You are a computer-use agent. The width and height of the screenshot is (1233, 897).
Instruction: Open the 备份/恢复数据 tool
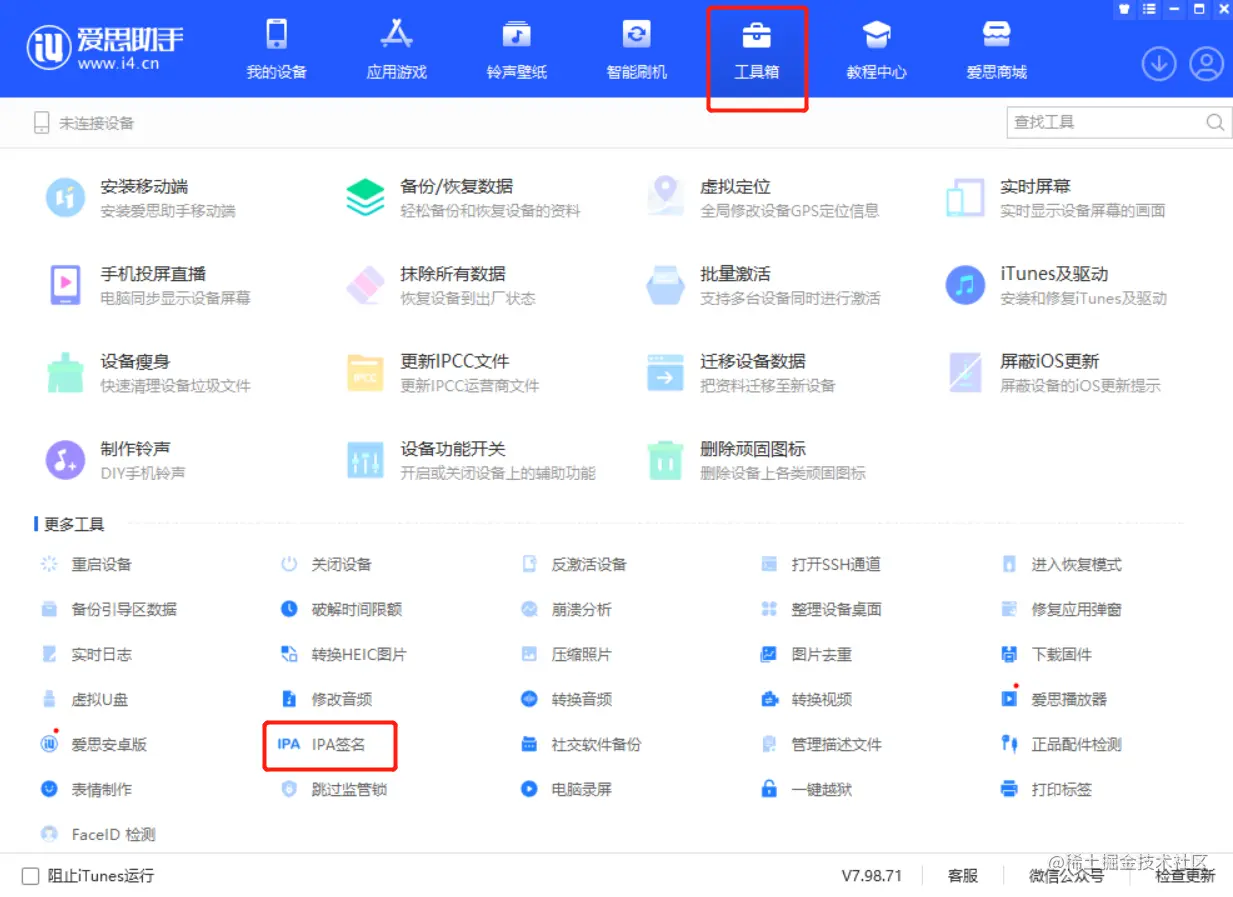coord(462,197)
